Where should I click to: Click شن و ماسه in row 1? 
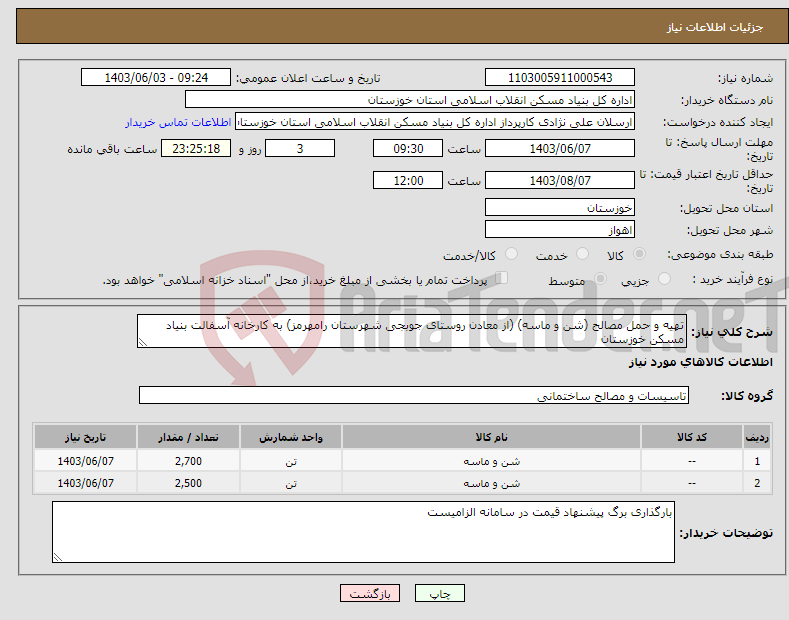coord(491,461)
